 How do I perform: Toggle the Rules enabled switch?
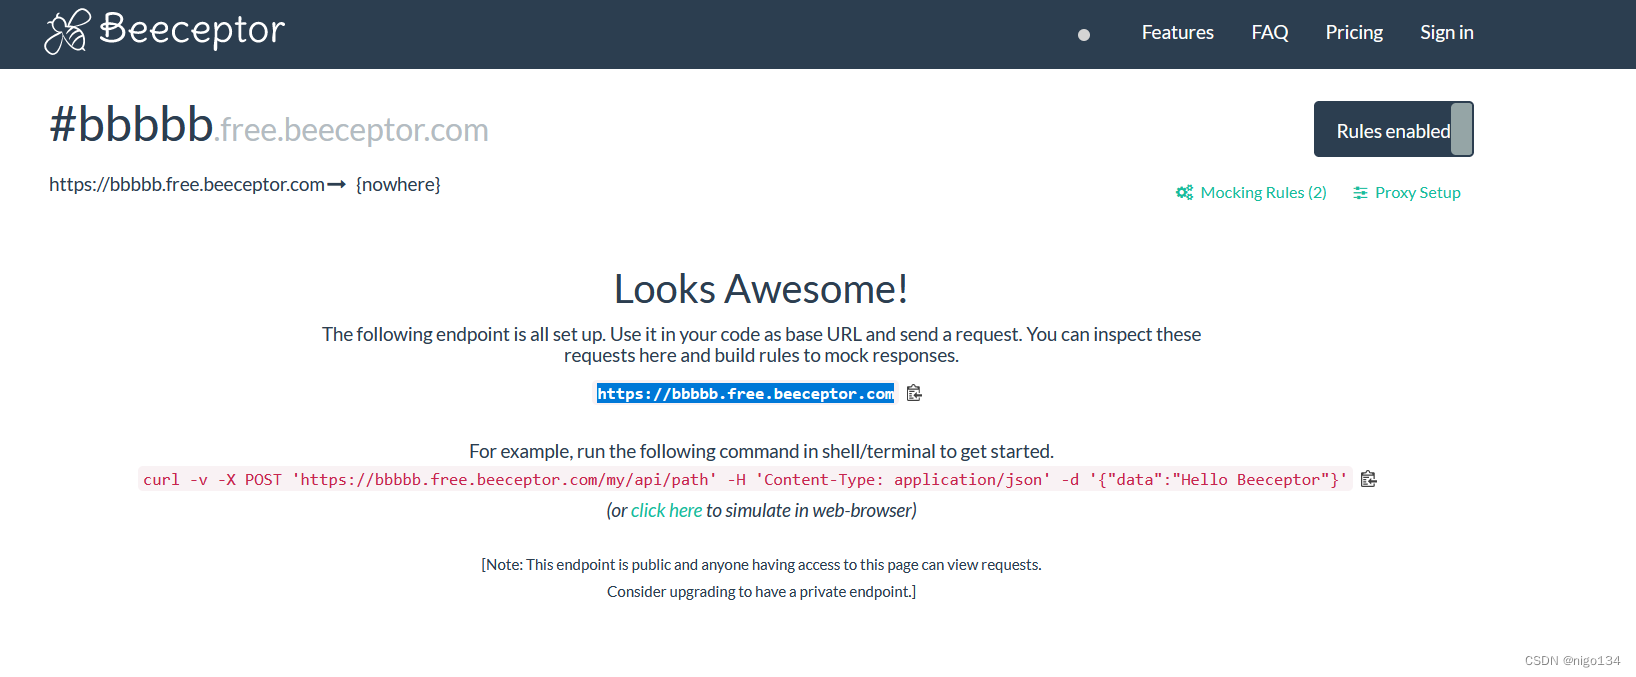tap(1393, 129)
